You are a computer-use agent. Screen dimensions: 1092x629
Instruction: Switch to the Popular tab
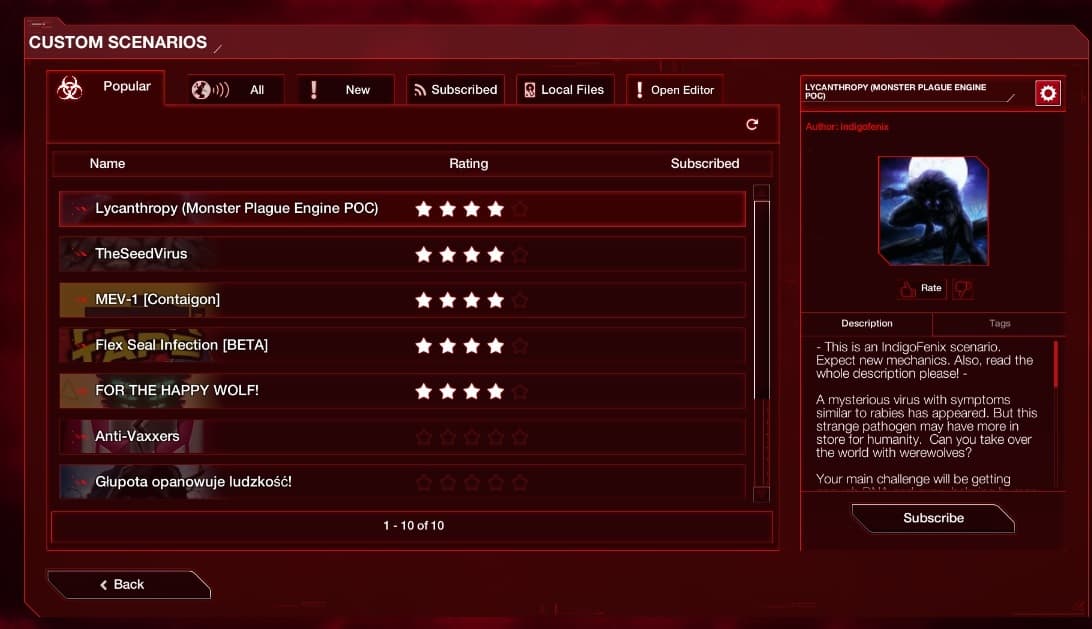[106, 88]
